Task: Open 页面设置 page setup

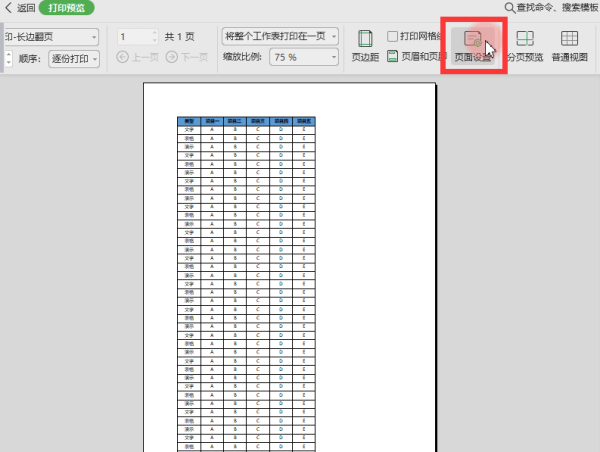Action: 473,46
